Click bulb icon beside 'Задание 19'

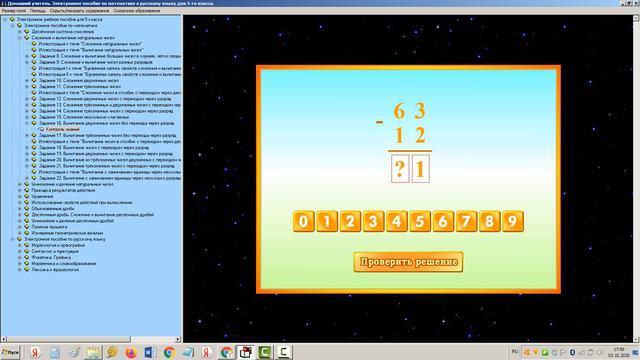click(34, 153)
